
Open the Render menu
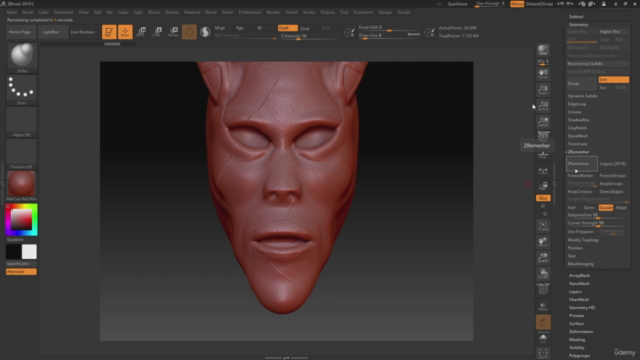click(273, 12)
